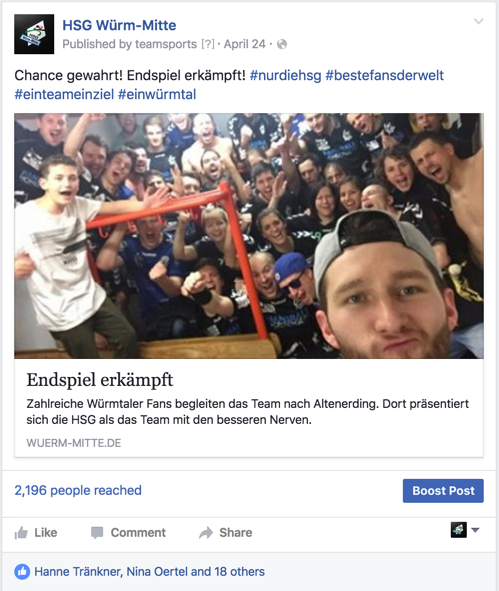Open hashtag #einteameinziel
Screen dimensions: 499x591
point(64,94)
